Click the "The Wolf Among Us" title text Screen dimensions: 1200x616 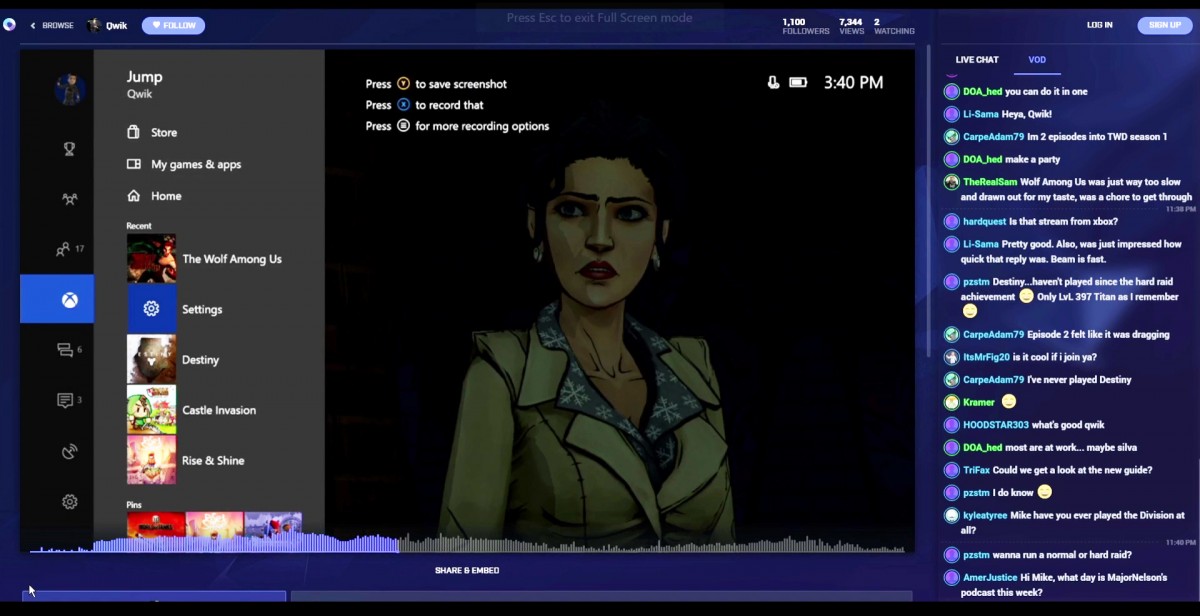[x=232, y=259]
